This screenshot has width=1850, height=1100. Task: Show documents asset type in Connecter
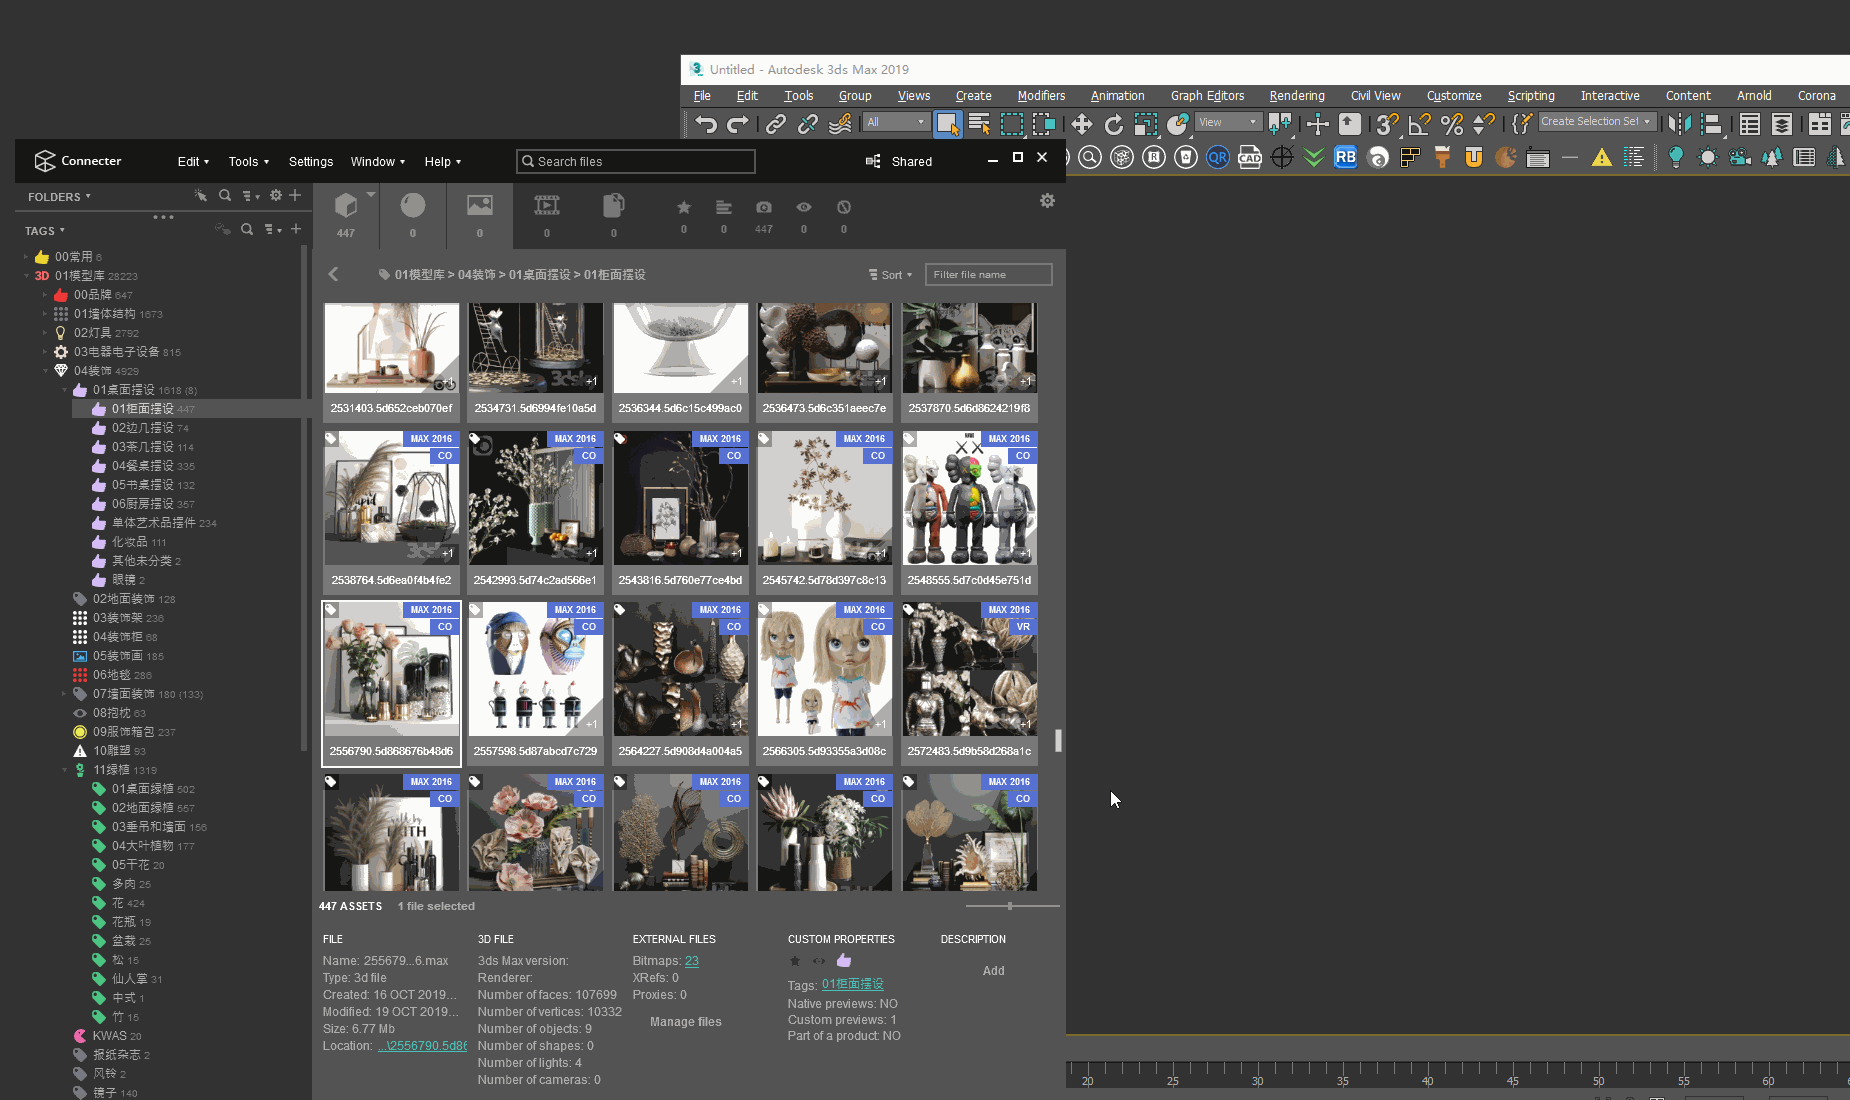point(614,215)
